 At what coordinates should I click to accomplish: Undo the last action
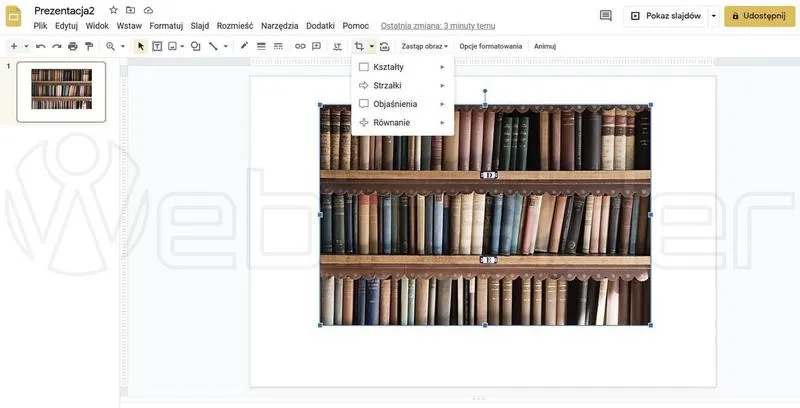coord(41,46)
